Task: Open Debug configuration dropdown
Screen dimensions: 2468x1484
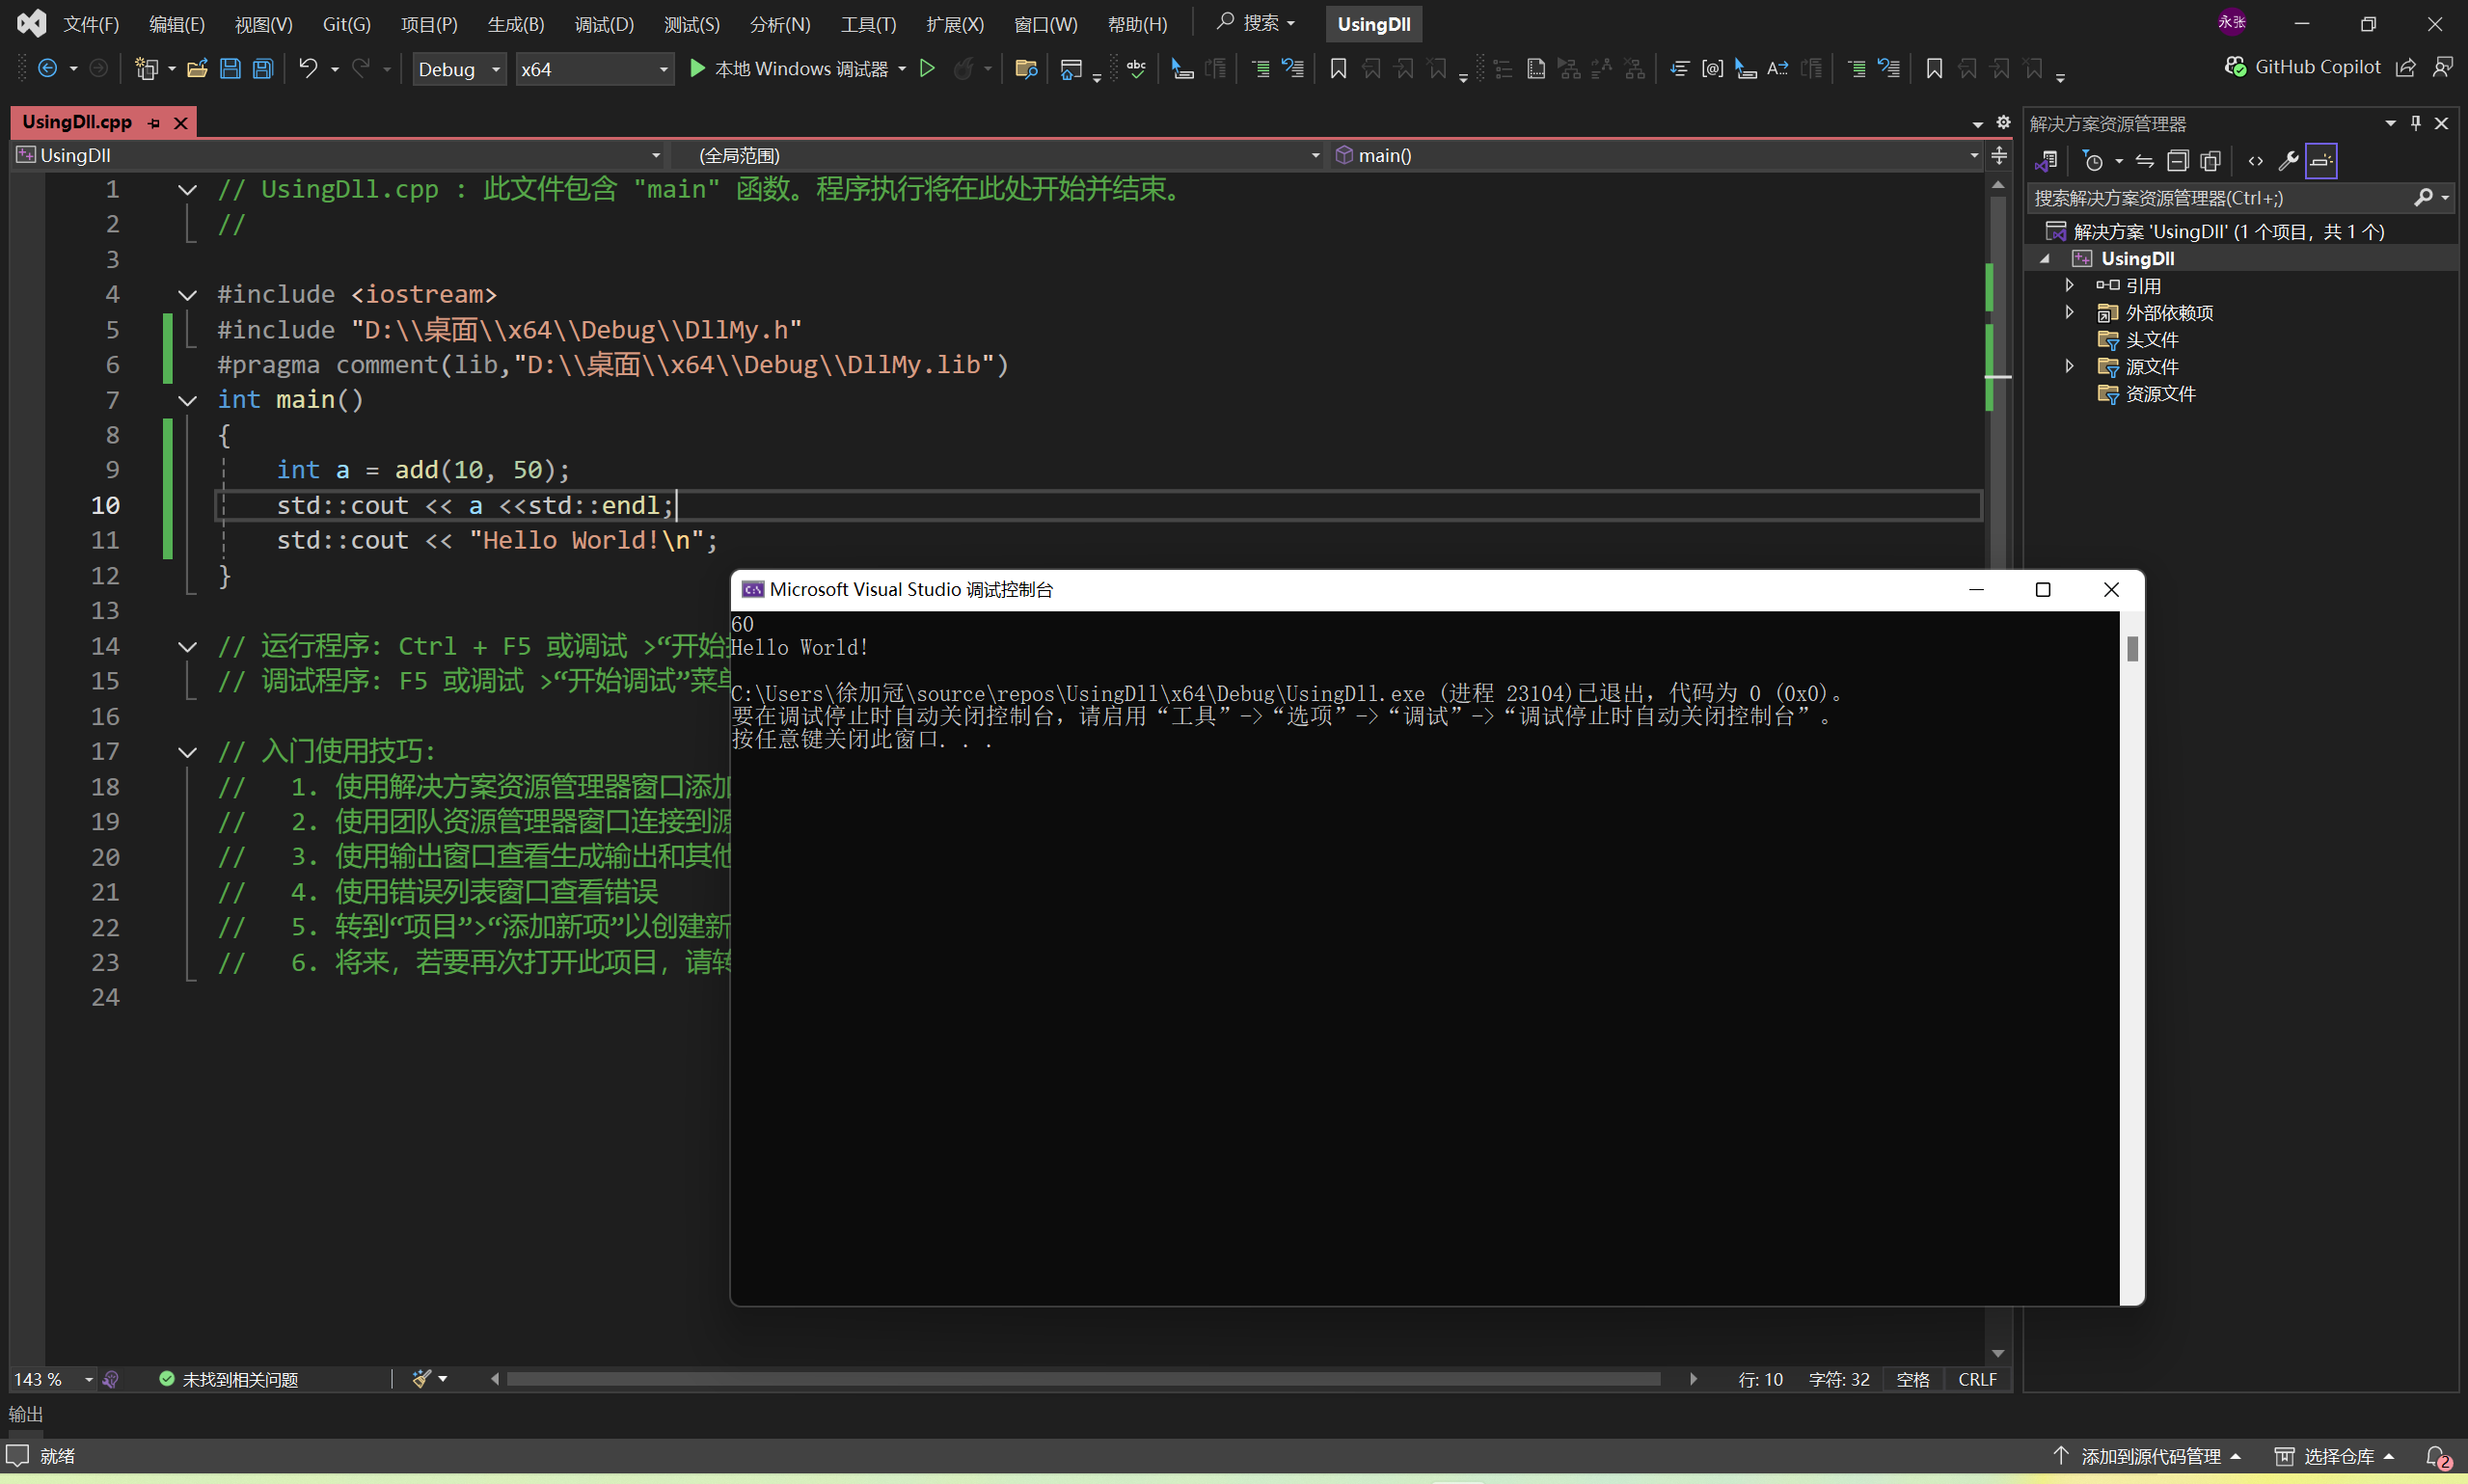Action: click(x=460, y=69)
